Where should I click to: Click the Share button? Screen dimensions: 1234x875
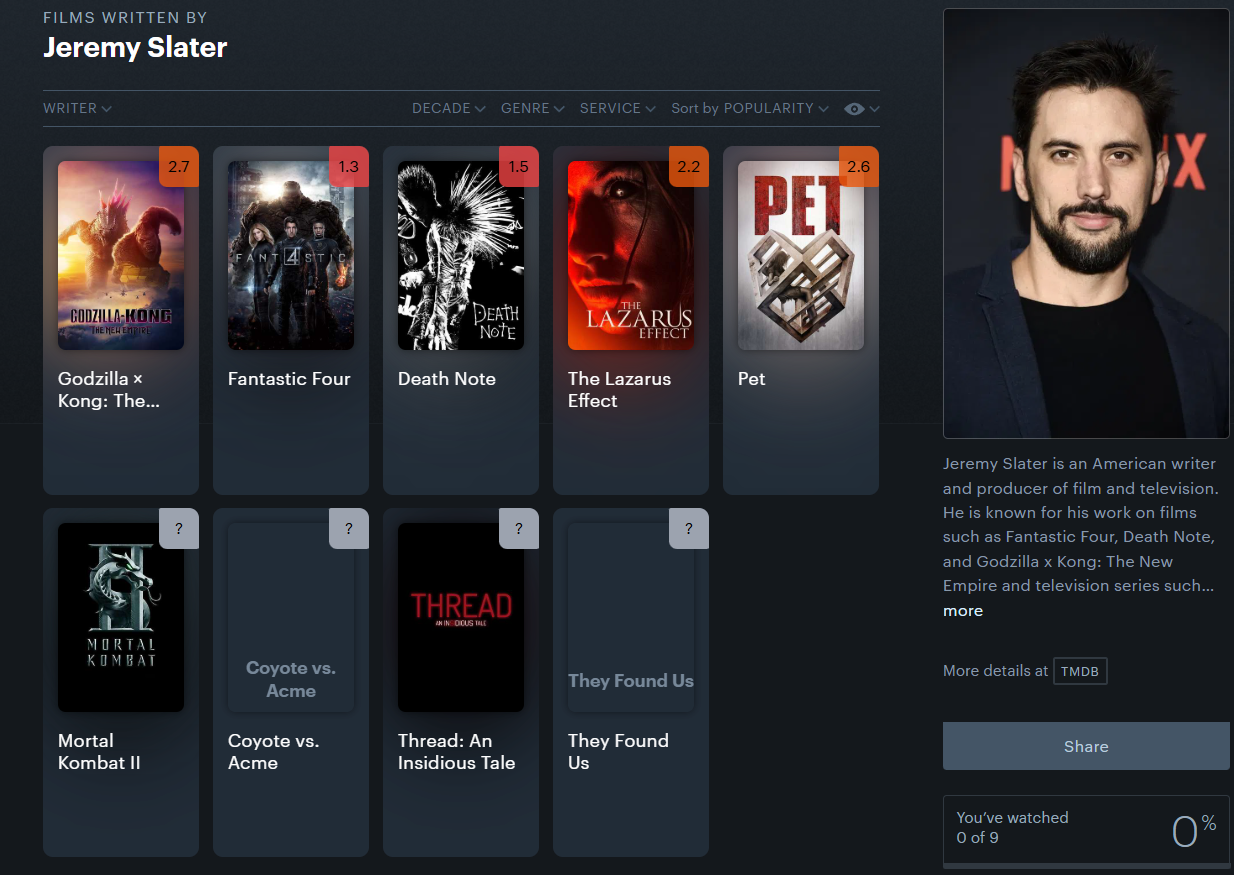pos(1086,746)
